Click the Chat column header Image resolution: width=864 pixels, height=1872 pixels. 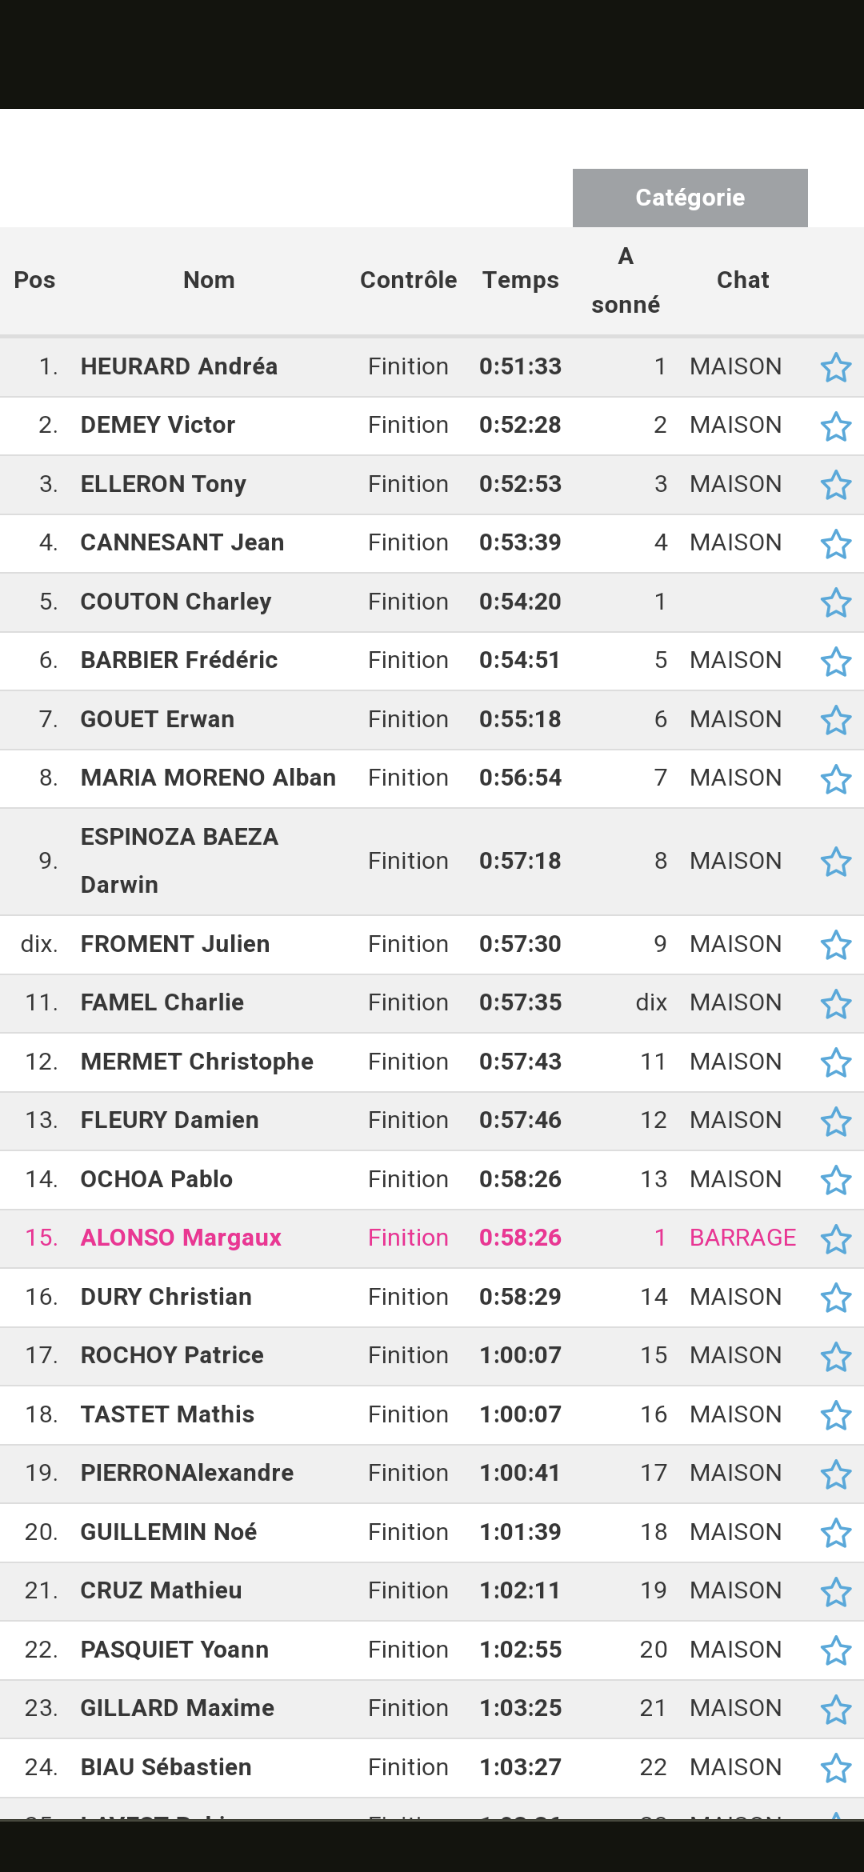coord(743,280)
